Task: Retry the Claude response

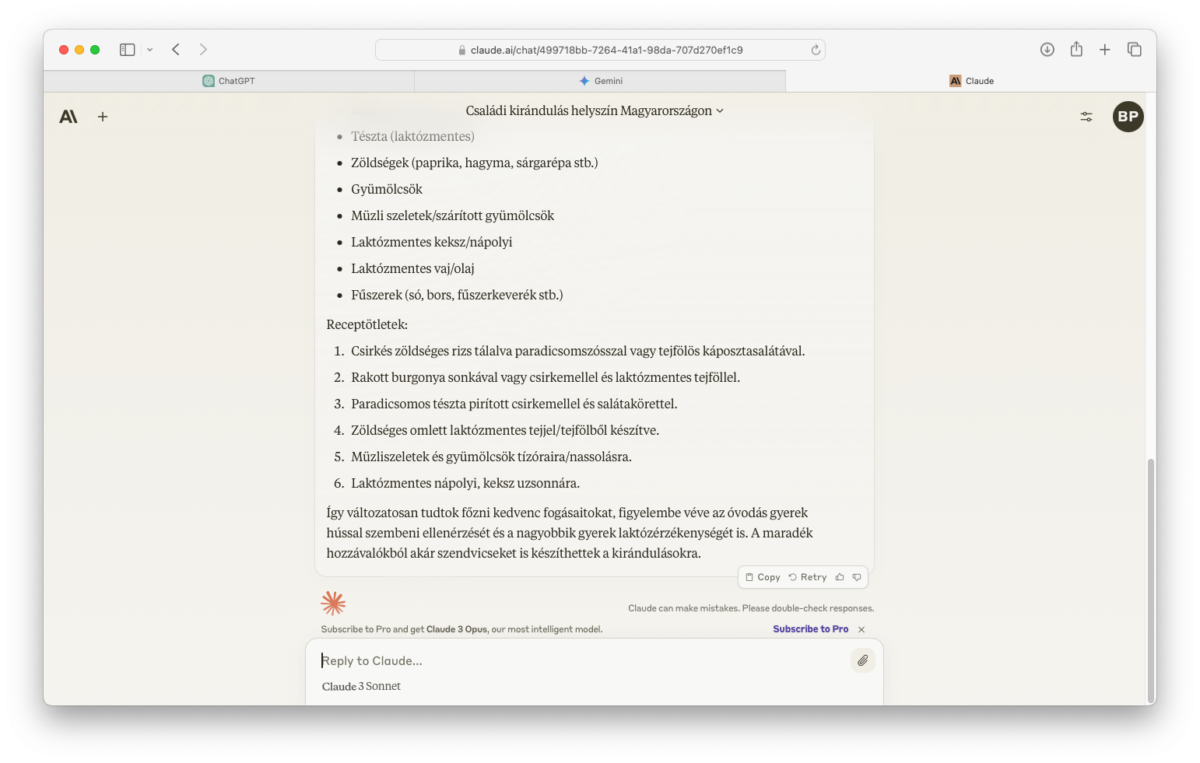Action: point(808,577)
